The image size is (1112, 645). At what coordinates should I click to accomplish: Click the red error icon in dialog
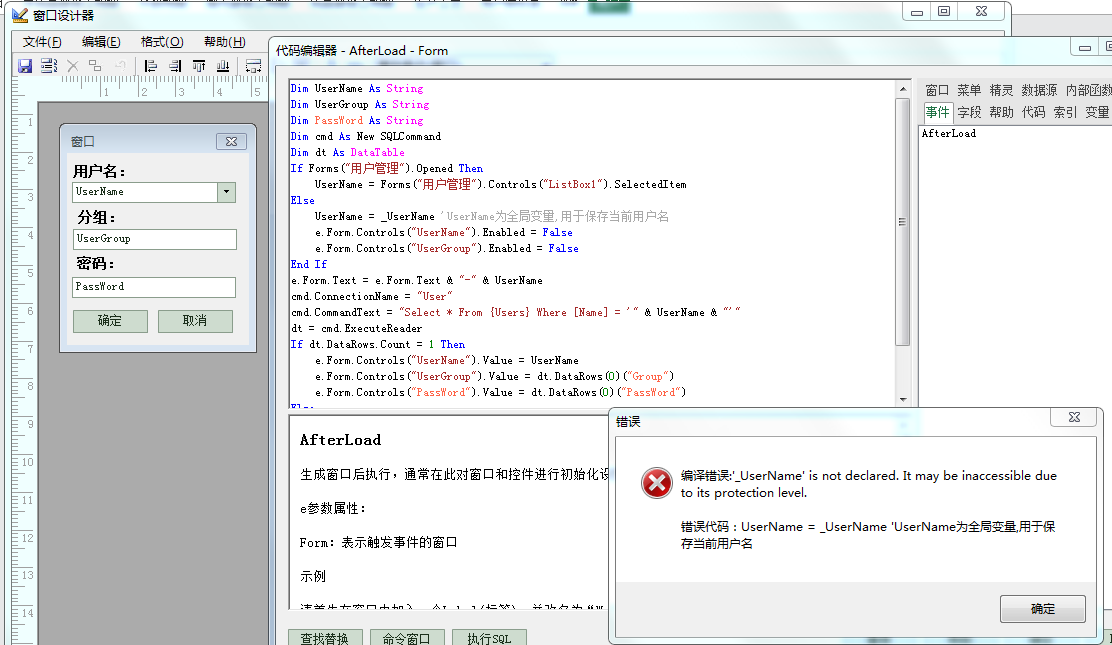[656, 484]
